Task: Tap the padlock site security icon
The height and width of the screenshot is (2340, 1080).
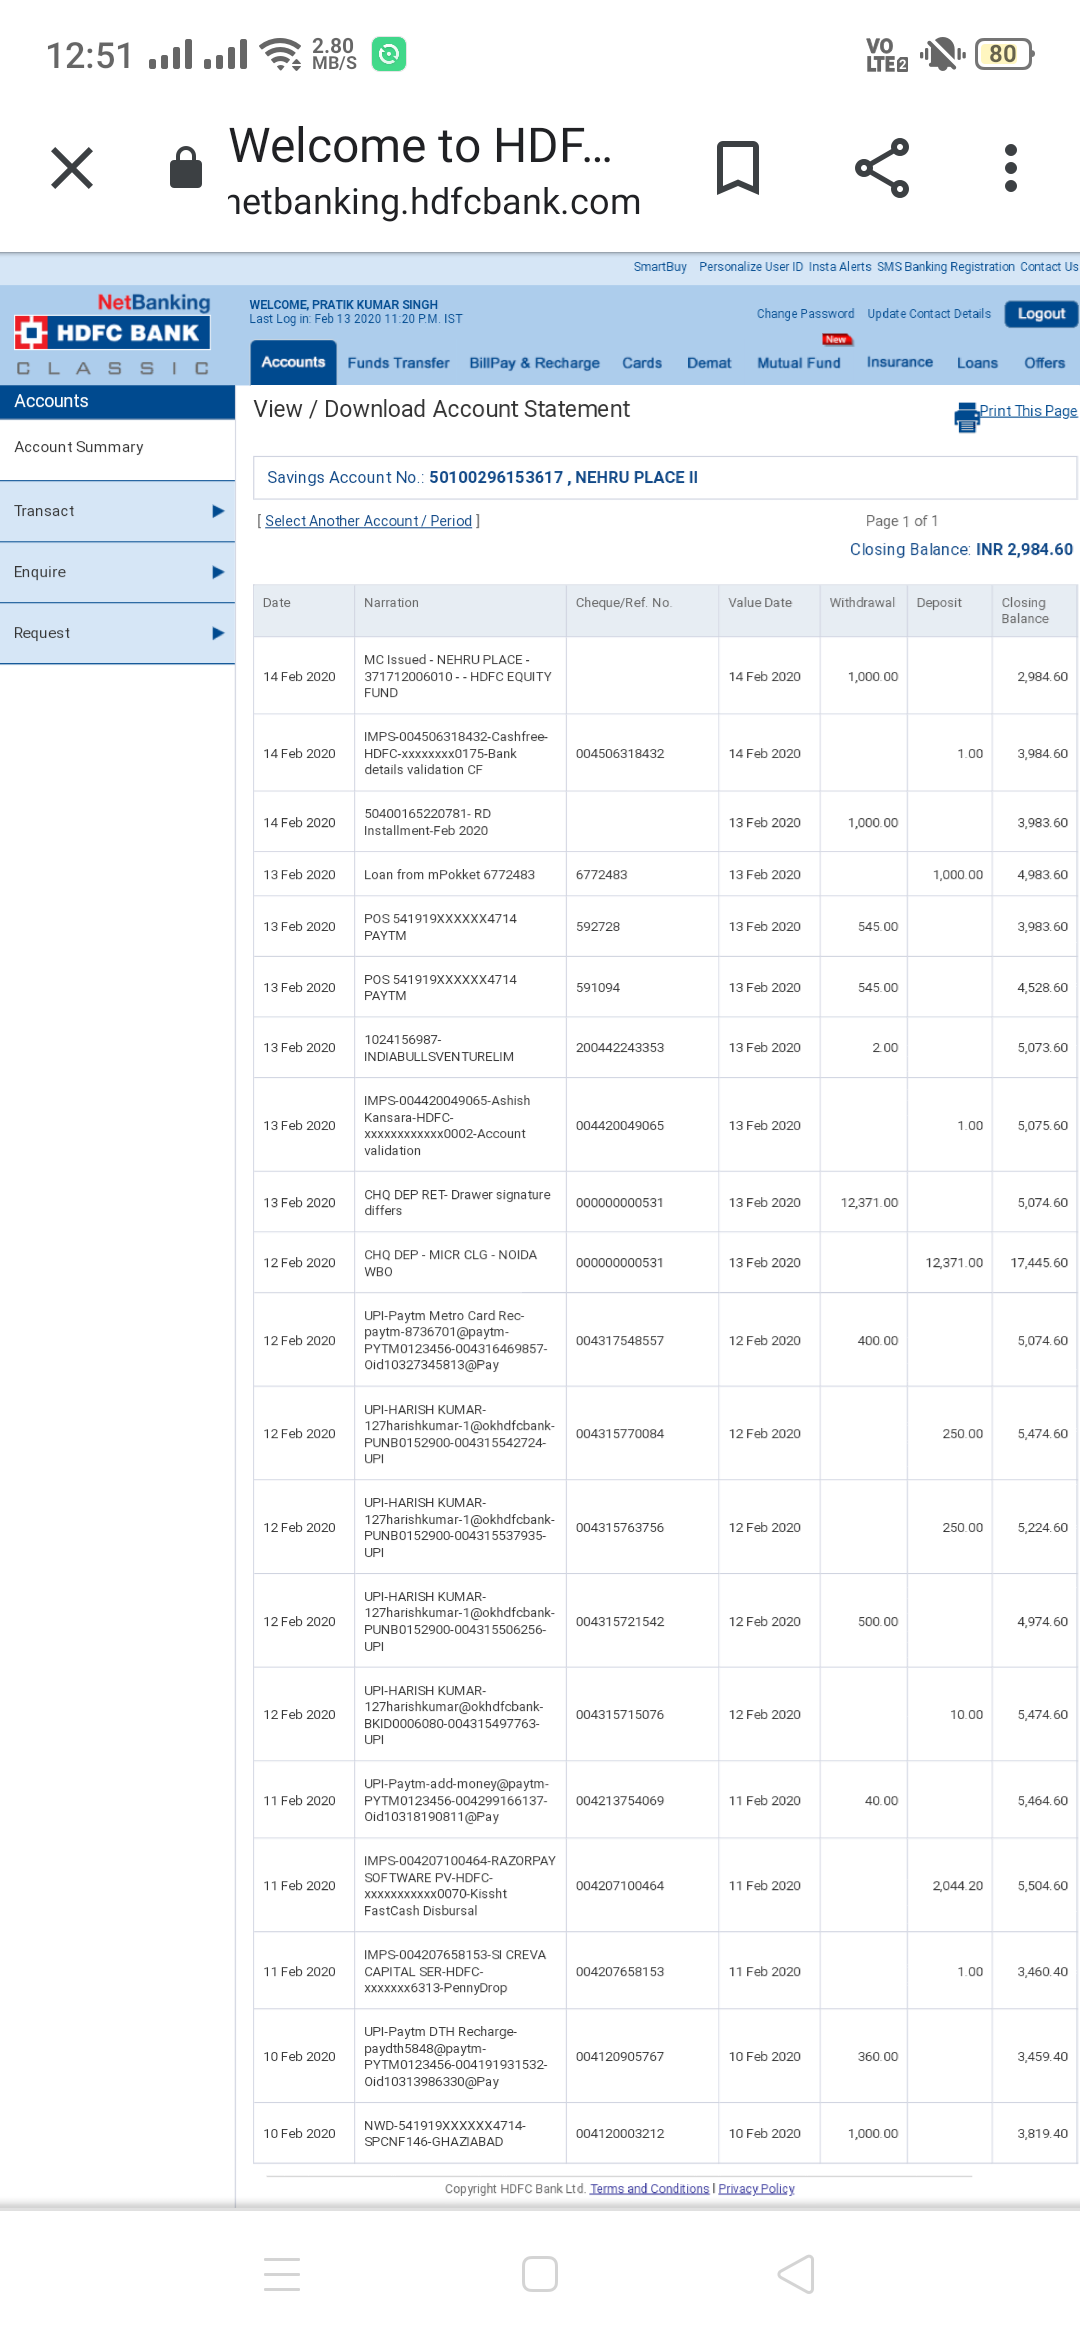Action: 186,167
